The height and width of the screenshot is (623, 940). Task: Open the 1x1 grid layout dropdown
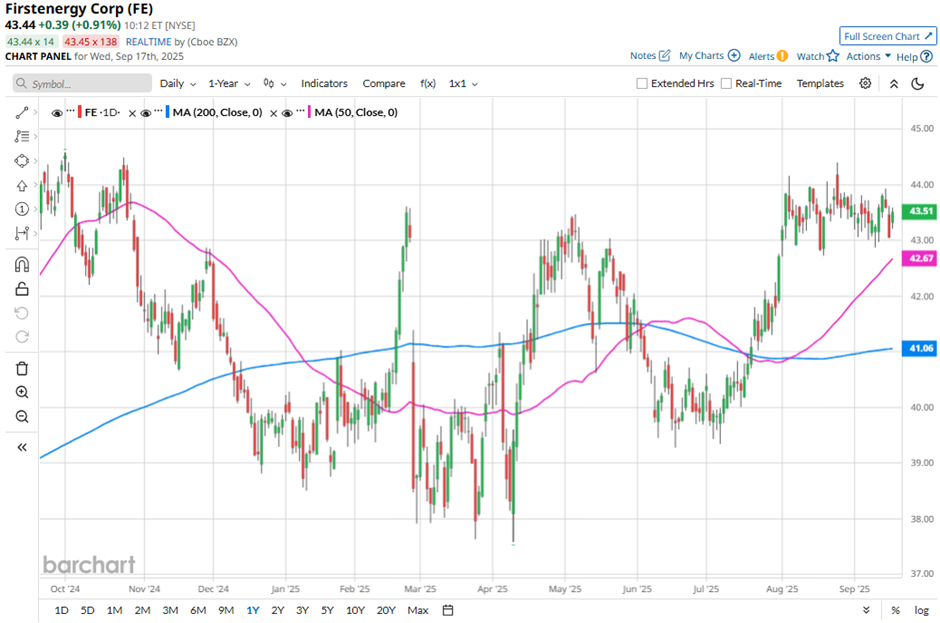pyautogui.click(x=463, y=84)
